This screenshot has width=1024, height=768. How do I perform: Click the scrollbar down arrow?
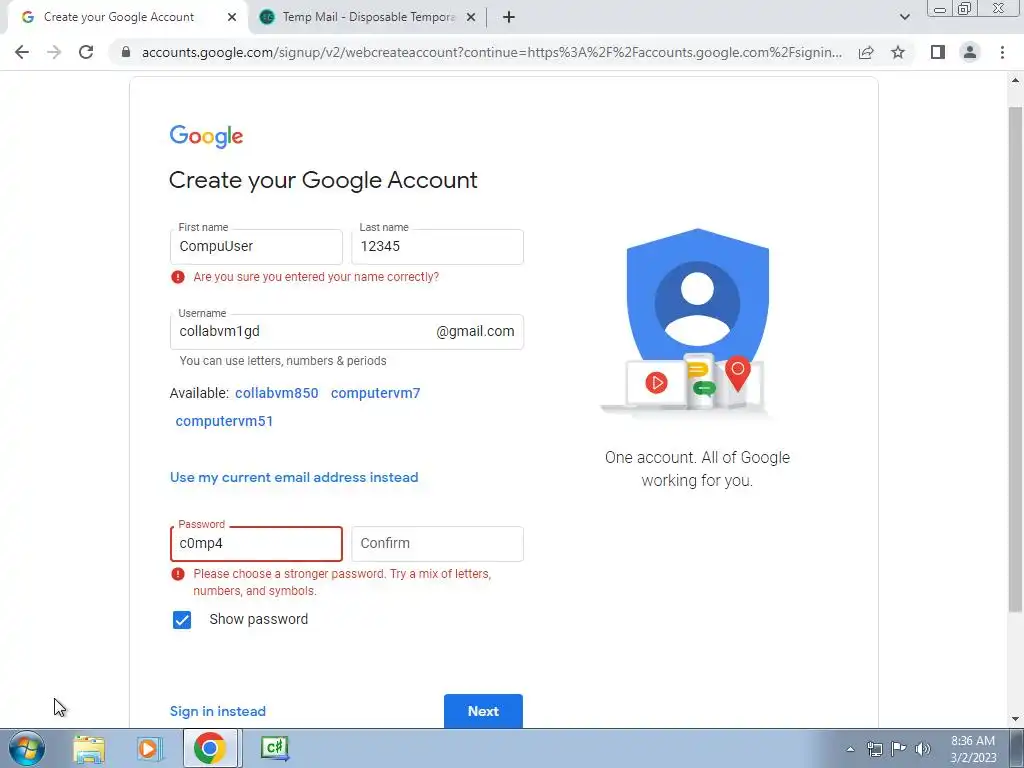point(1015,720)
